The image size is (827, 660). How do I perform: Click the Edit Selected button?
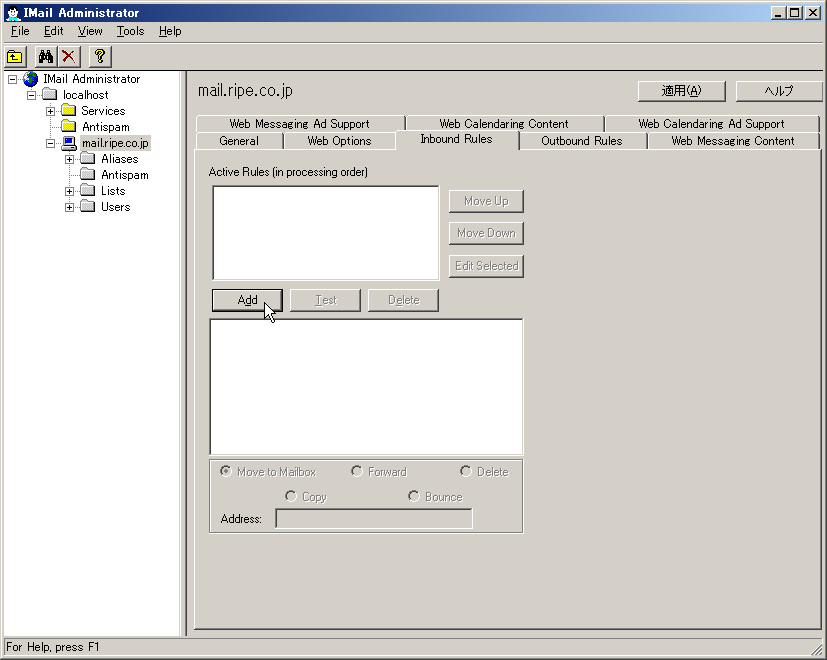486,266
